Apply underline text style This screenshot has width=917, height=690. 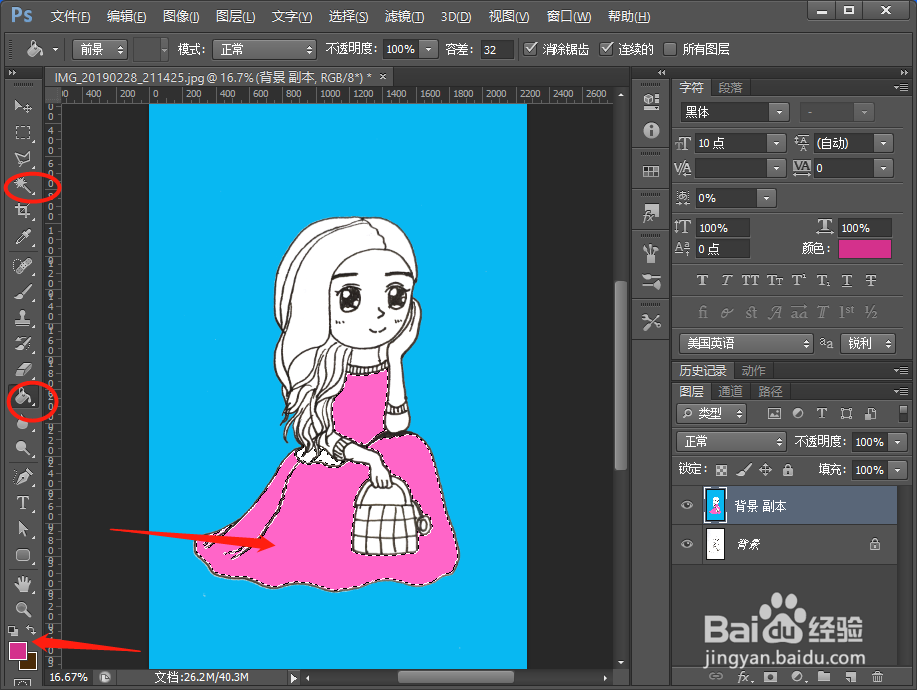[x=847, y=281]
